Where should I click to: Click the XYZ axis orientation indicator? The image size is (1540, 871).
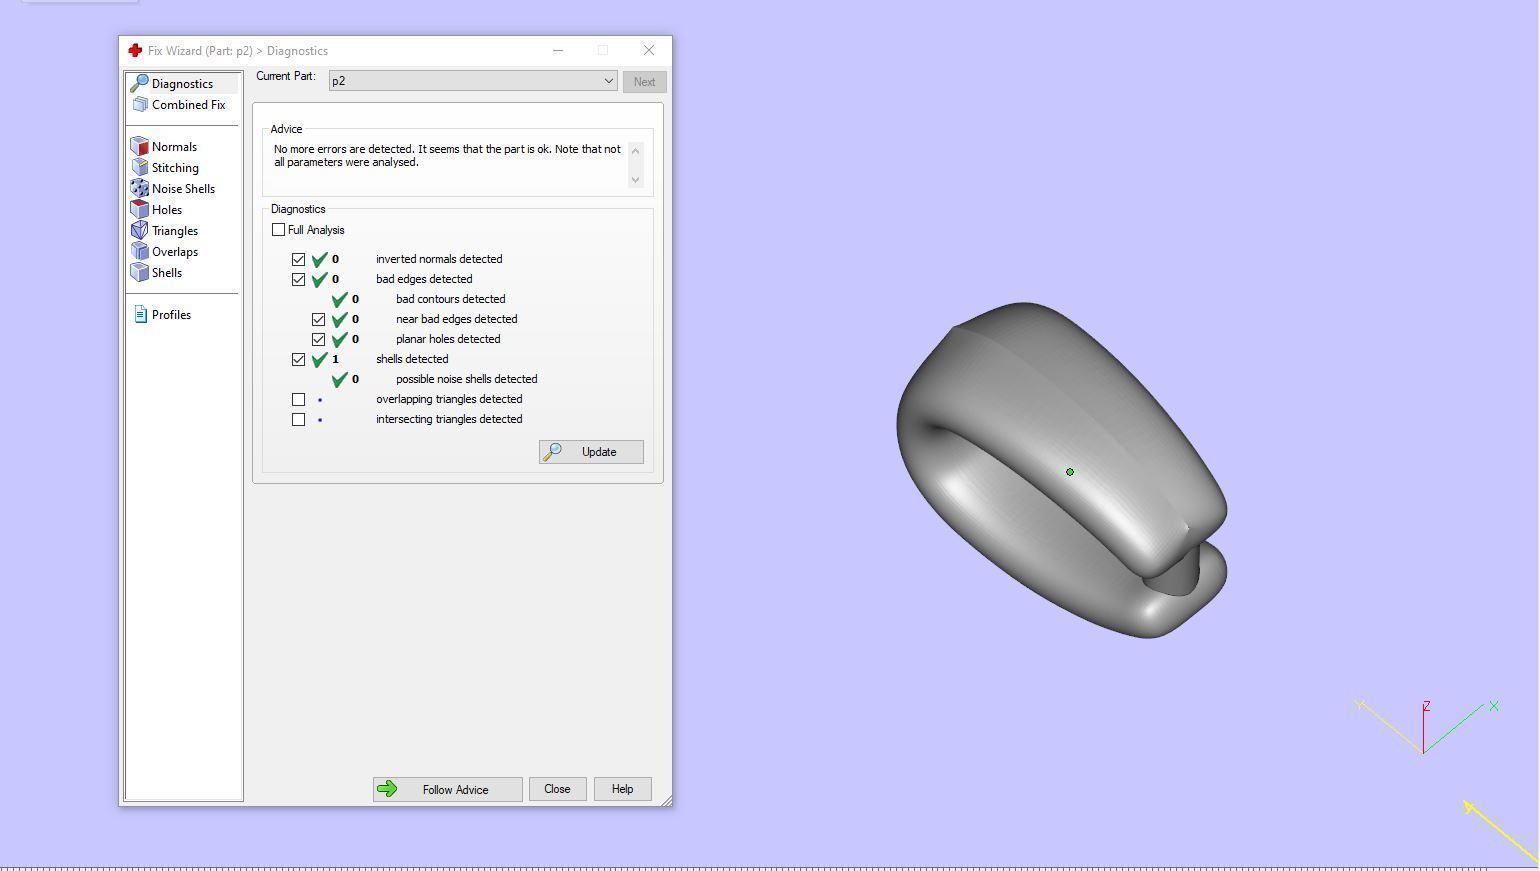1427,727
